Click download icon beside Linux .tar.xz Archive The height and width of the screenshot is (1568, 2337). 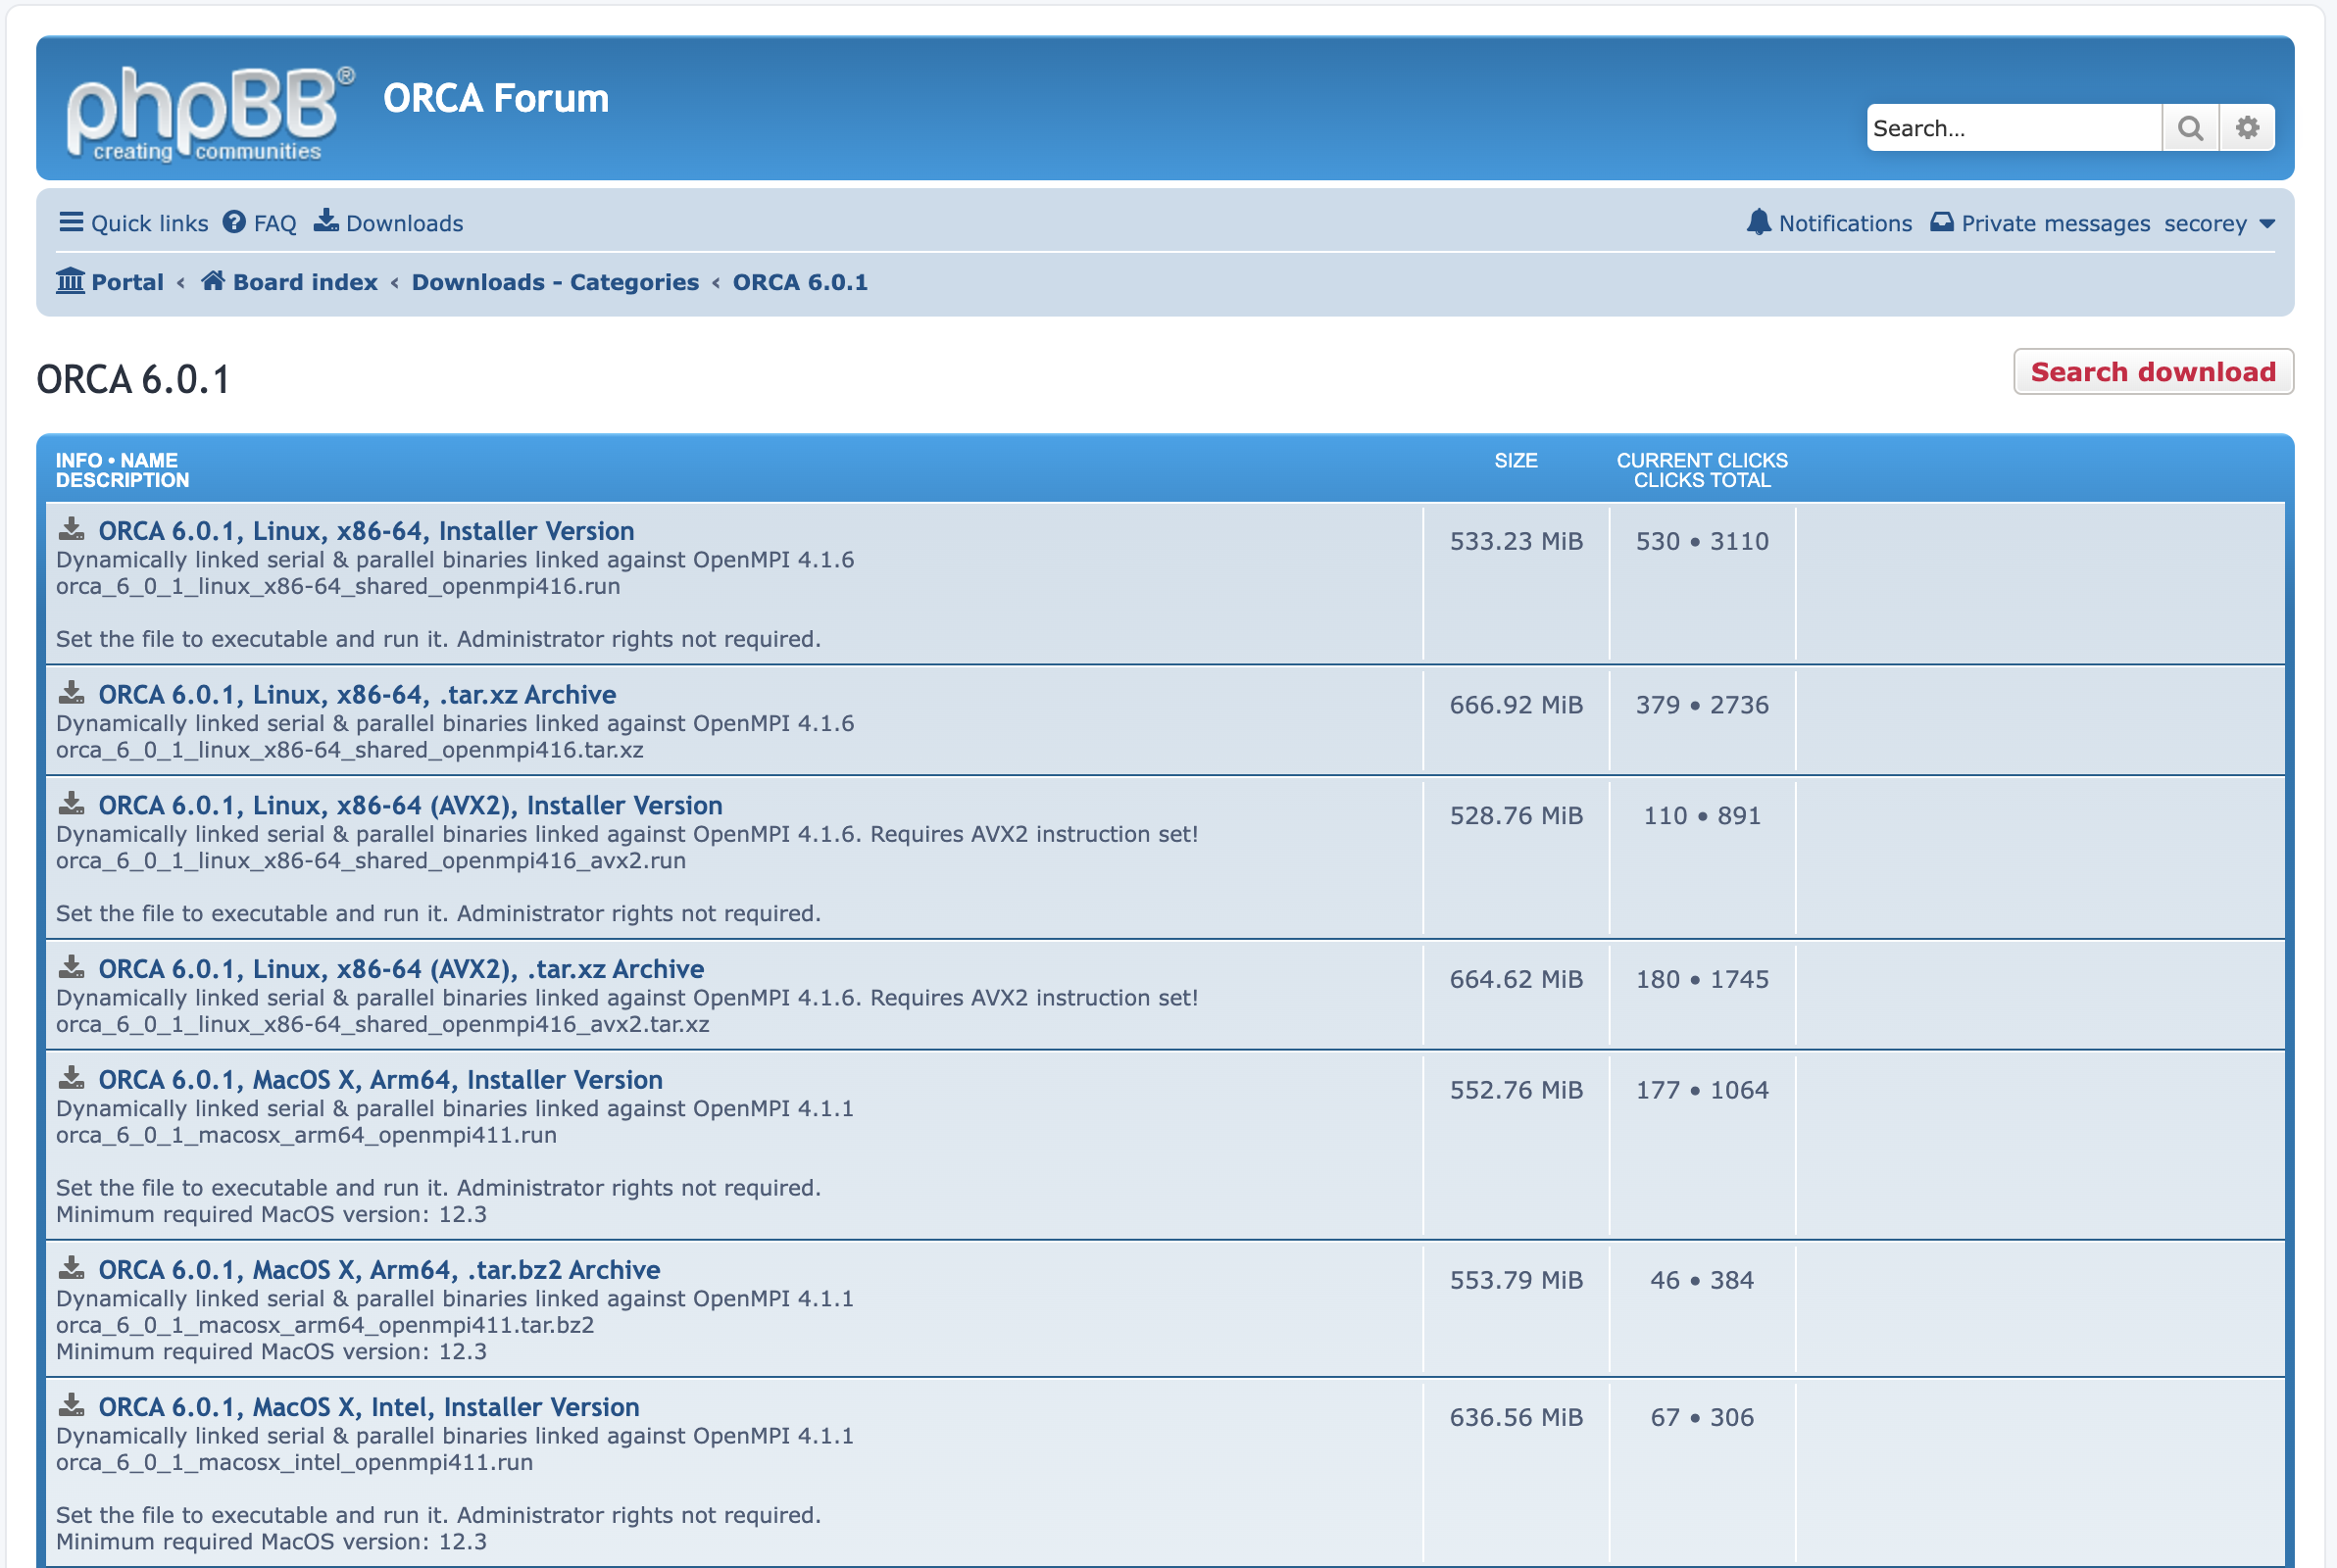pyautogui.click(x=71, y=693)
